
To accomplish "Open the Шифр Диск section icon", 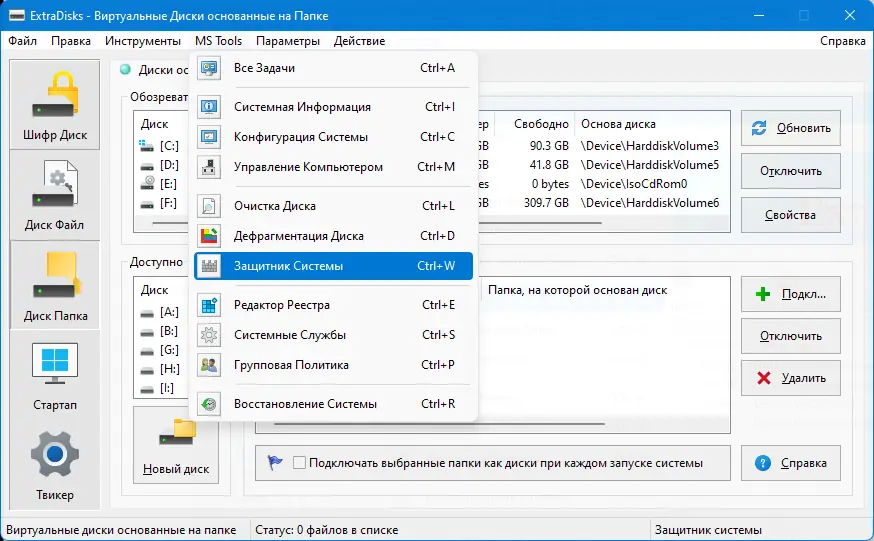I will [55, 95].
